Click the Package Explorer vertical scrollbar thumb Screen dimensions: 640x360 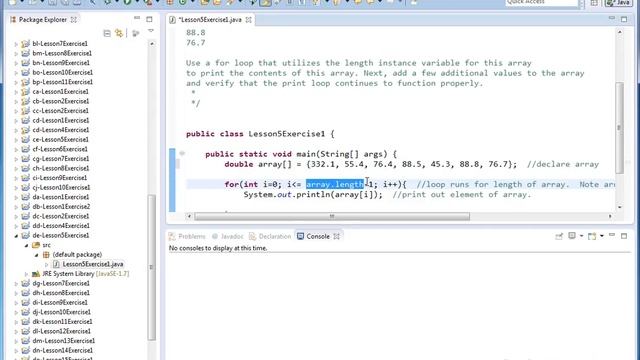[151, 267]
